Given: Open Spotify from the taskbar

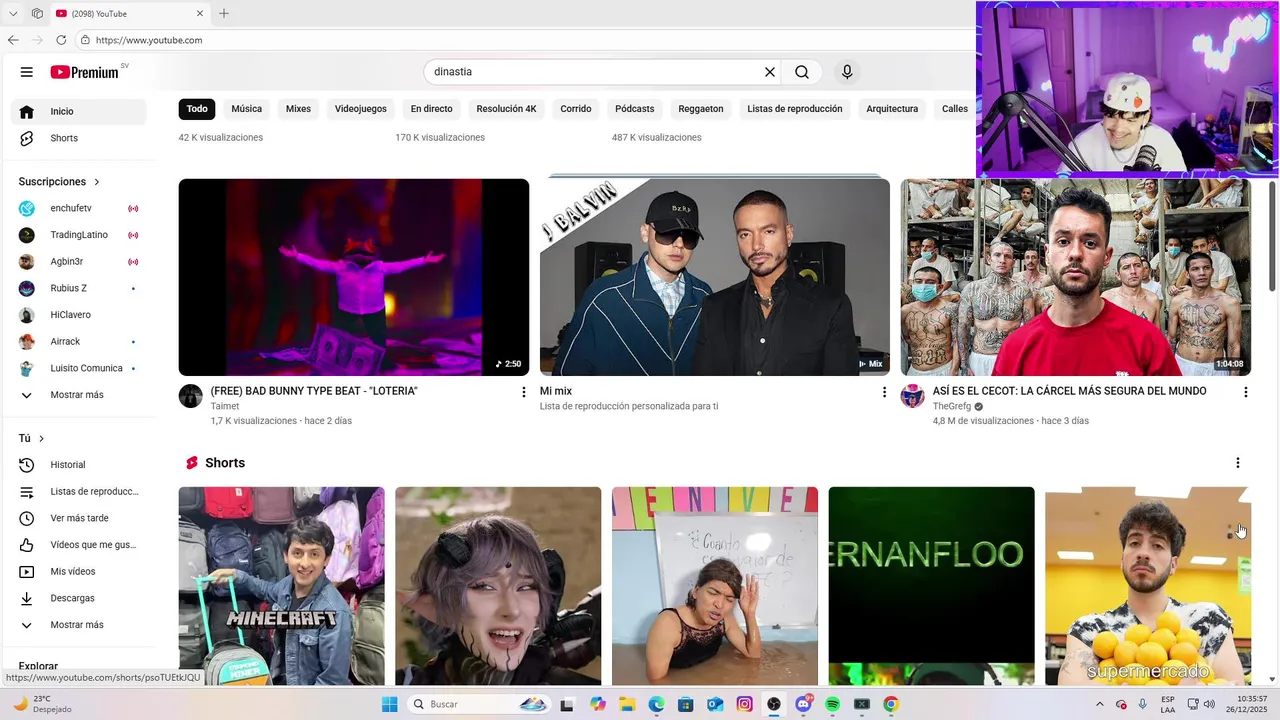Looking at the screenshot, I should point(832,704).
